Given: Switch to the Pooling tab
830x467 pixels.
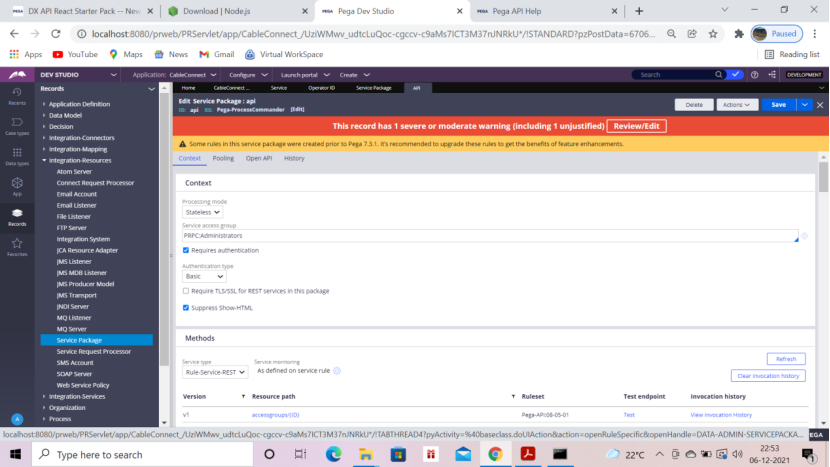Looking at the screenshot, I should [223, 158].
